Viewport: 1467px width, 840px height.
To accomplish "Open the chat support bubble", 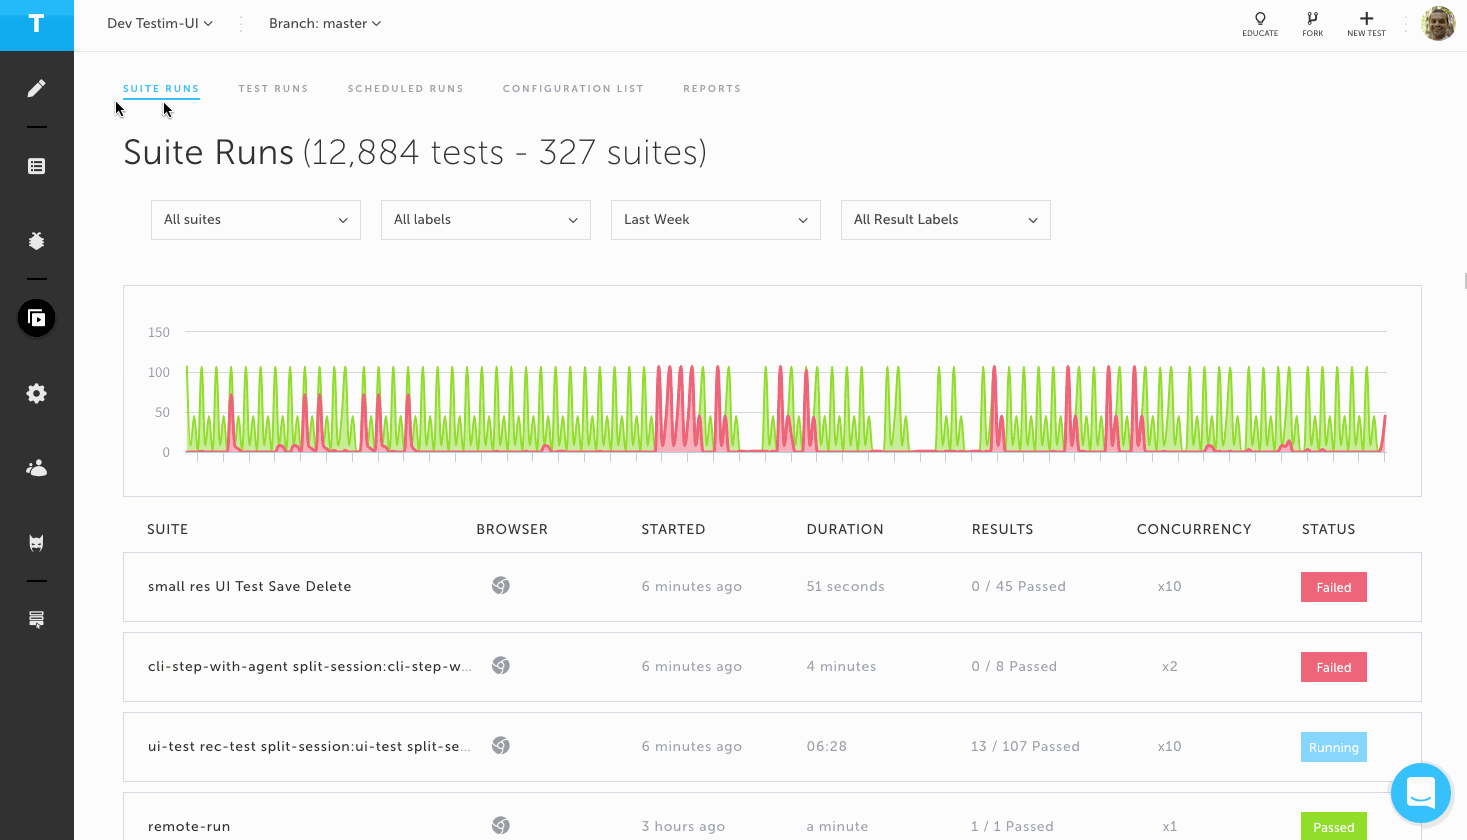I will [x=1420, y=793].
